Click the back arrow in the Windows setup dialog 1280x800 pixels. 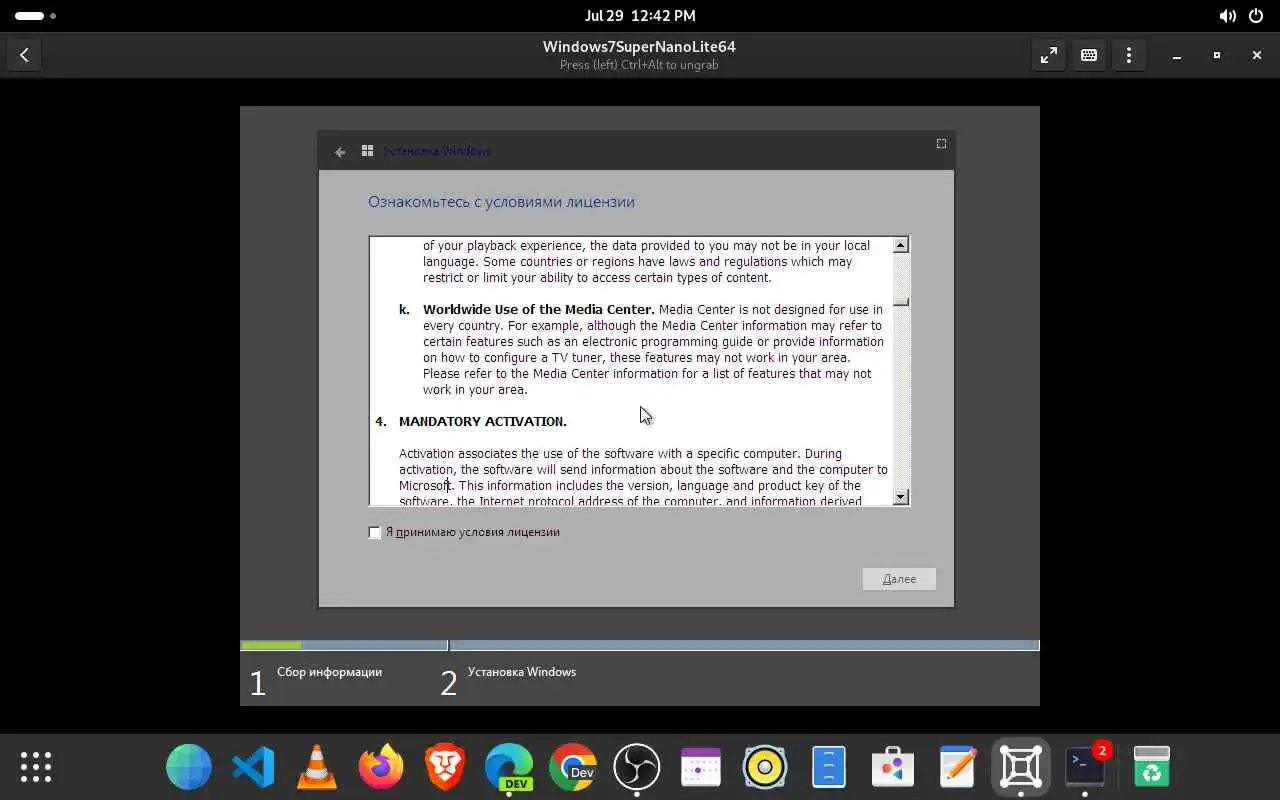click(340, 151)
